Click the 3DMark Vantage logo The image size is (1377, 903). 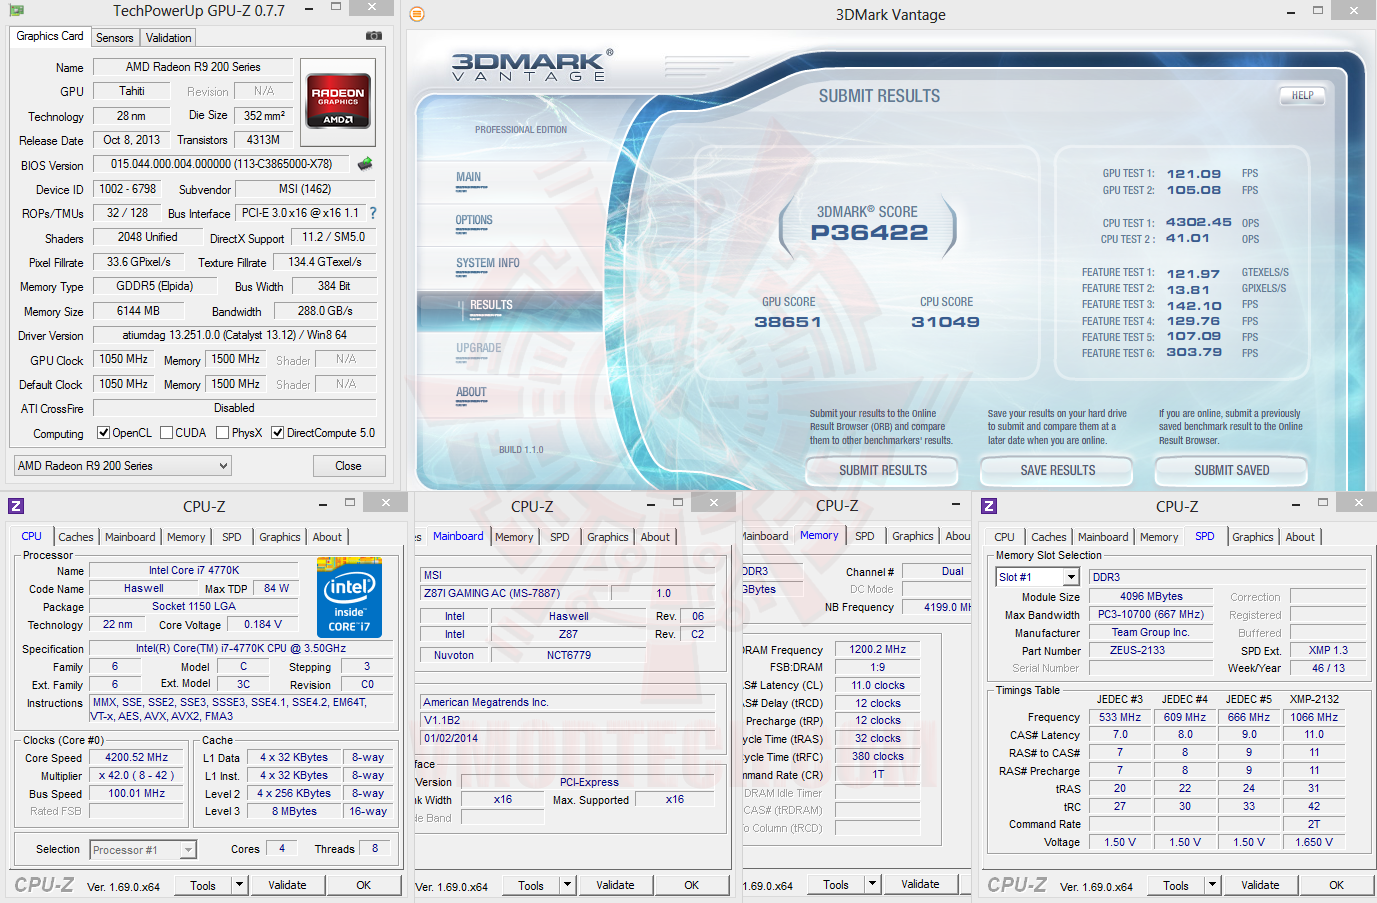[x=532, y=66]
